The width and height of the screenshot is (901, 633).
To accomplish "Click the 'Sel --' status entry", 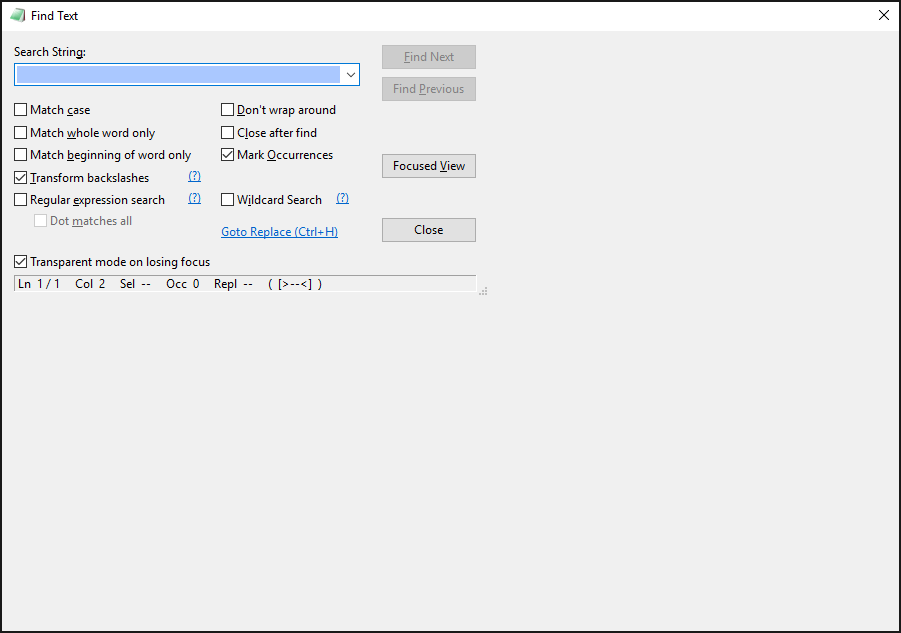I will [136, 284].
